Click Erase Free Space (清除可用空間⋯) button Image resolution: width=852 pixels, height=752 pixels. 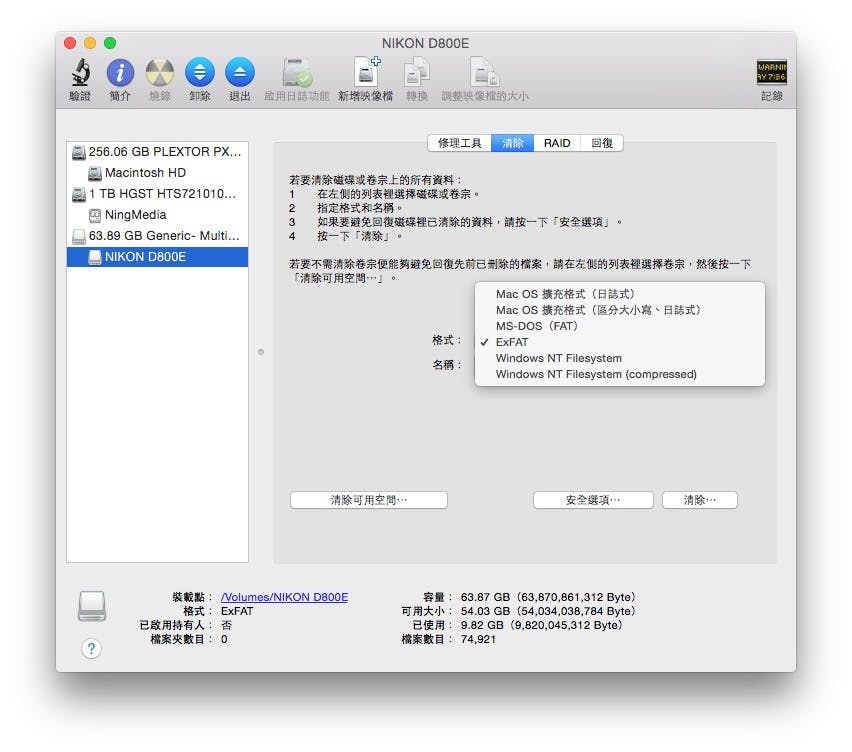click(369, 500)
